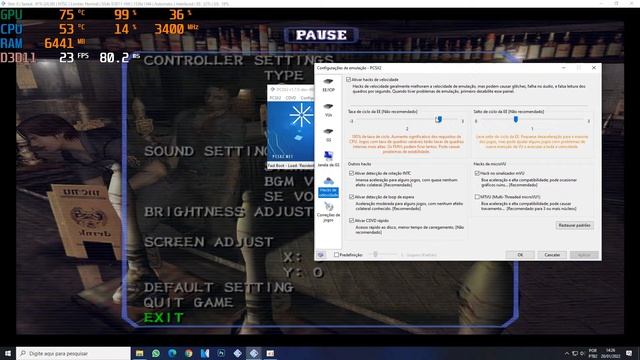The width and height of the screenshot is (640, 360).
Task: Click the Aplicar button
Action: point(584,255)
